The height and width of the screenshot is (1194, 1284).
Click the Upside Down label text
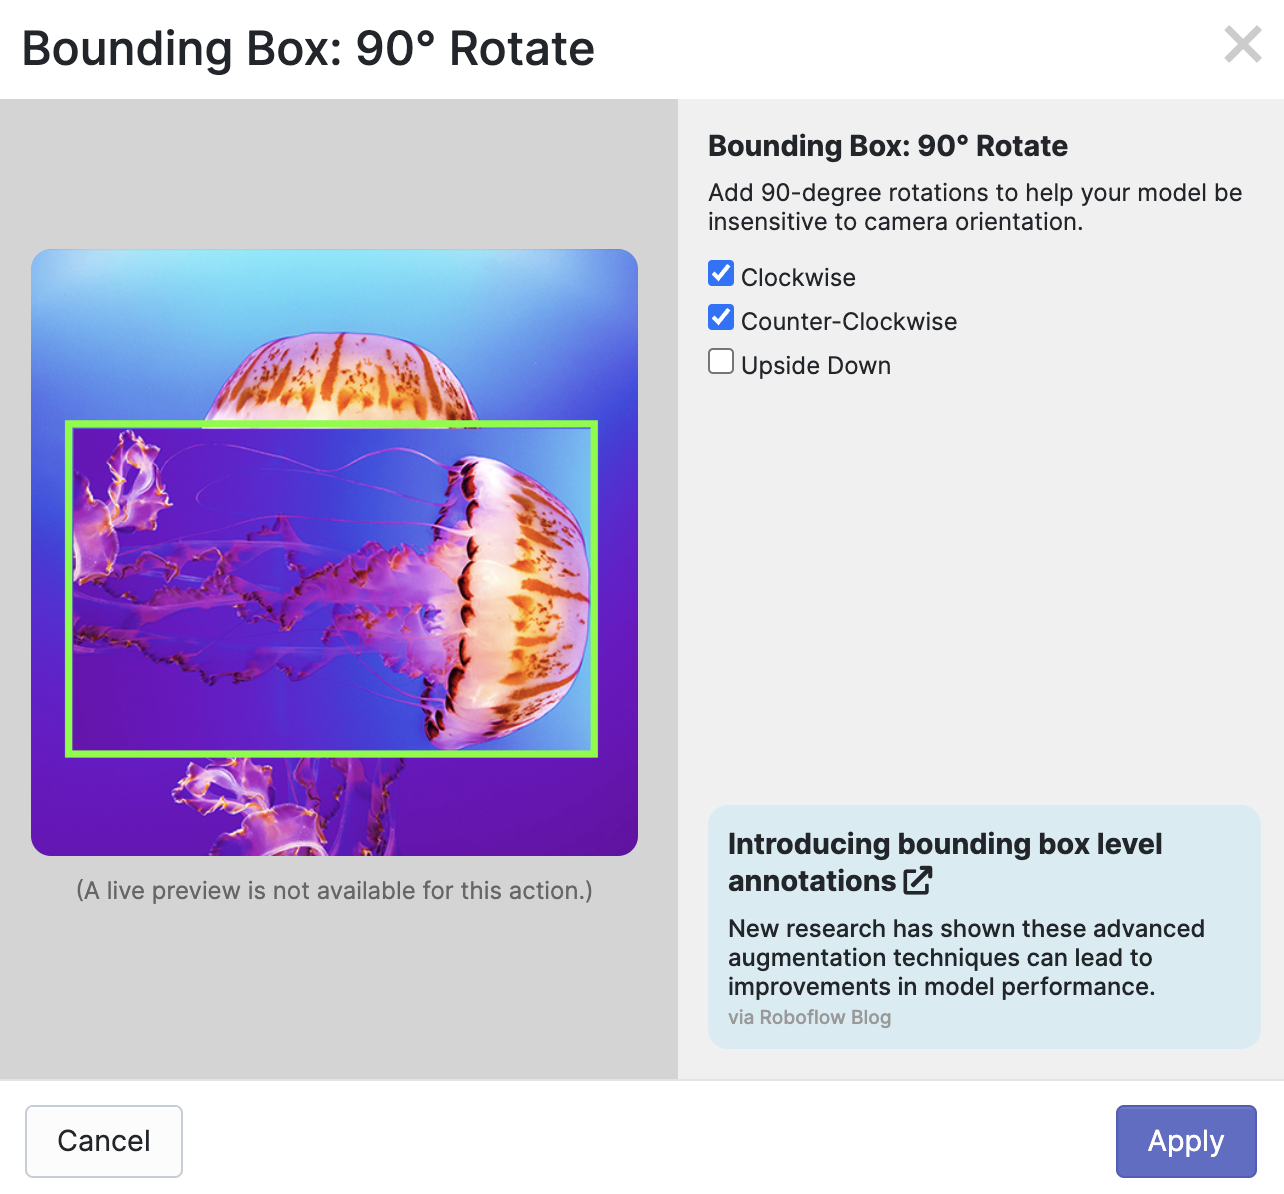[815, 366]
